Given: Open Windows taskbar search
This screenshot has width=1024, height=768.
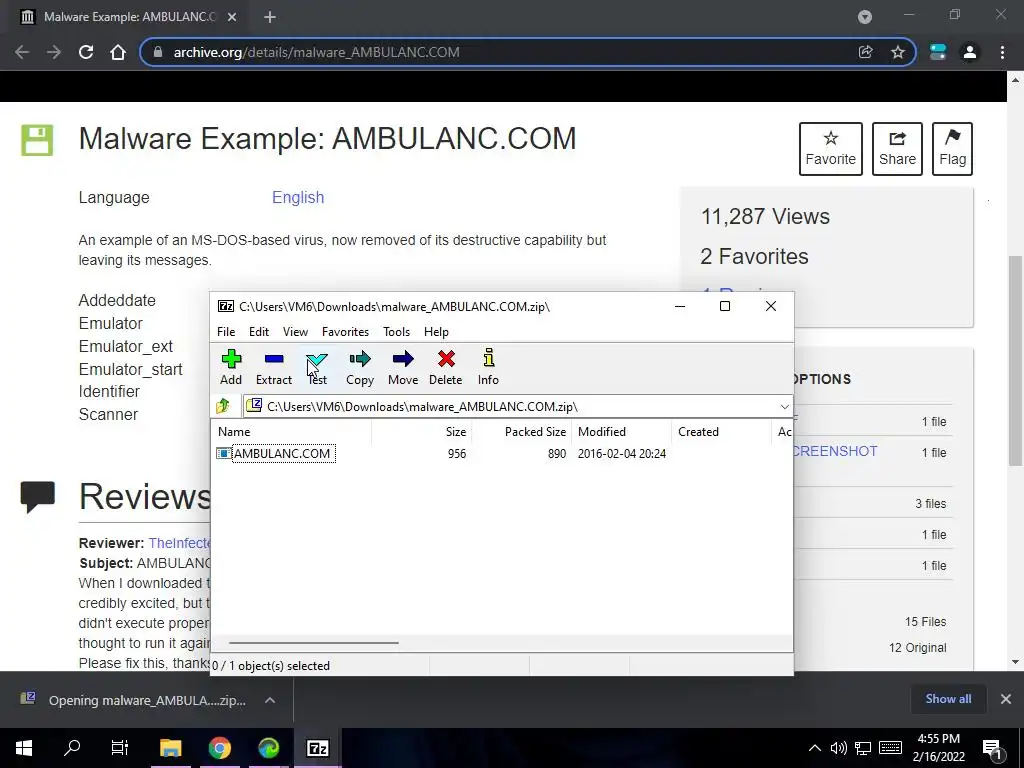Looking at the screenshot, I should pyautogui.click(x=72, y=748).
